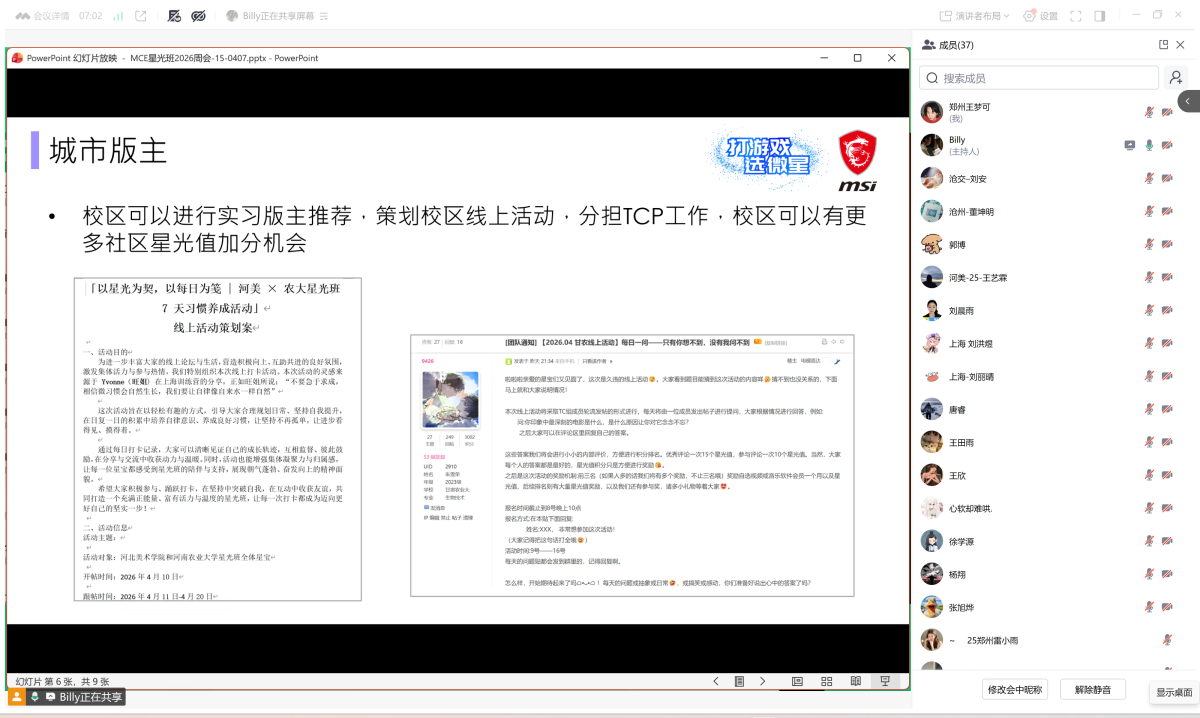Go to previous slide in PowerPoint
1200x718 pixels.
click(716, 681)
